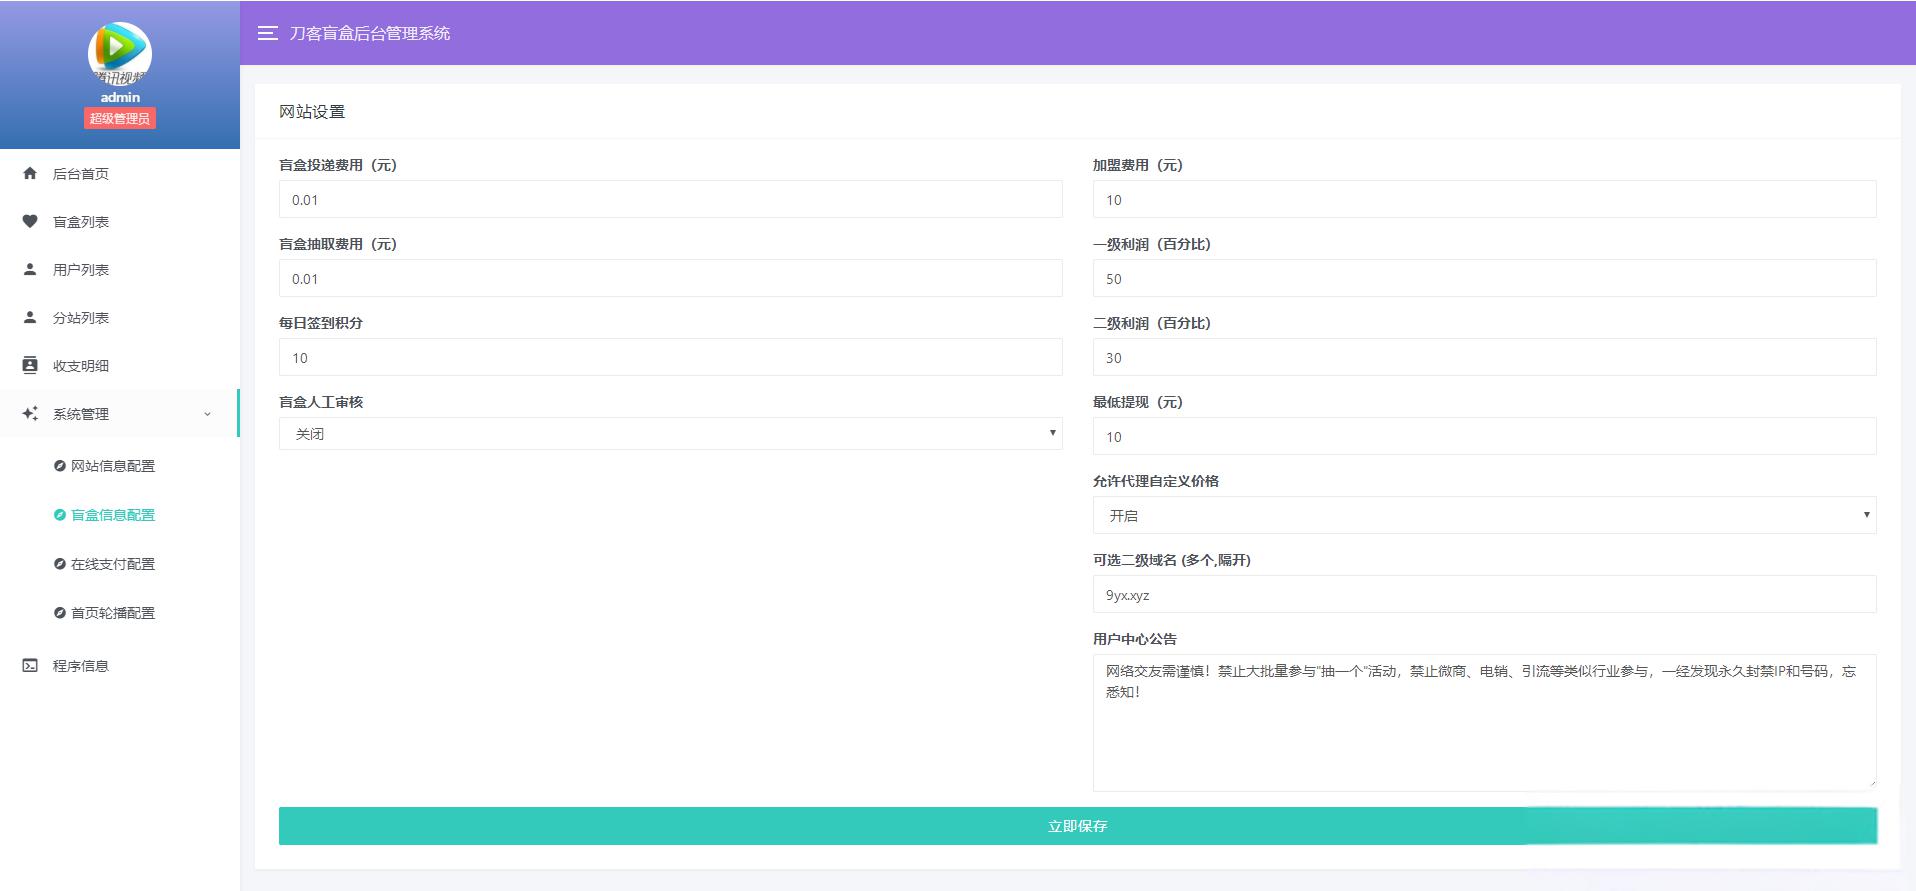Click the person icon beside 分站列表
The width and height of the screenshot is (1916, 891).
(x=30, y=317)
